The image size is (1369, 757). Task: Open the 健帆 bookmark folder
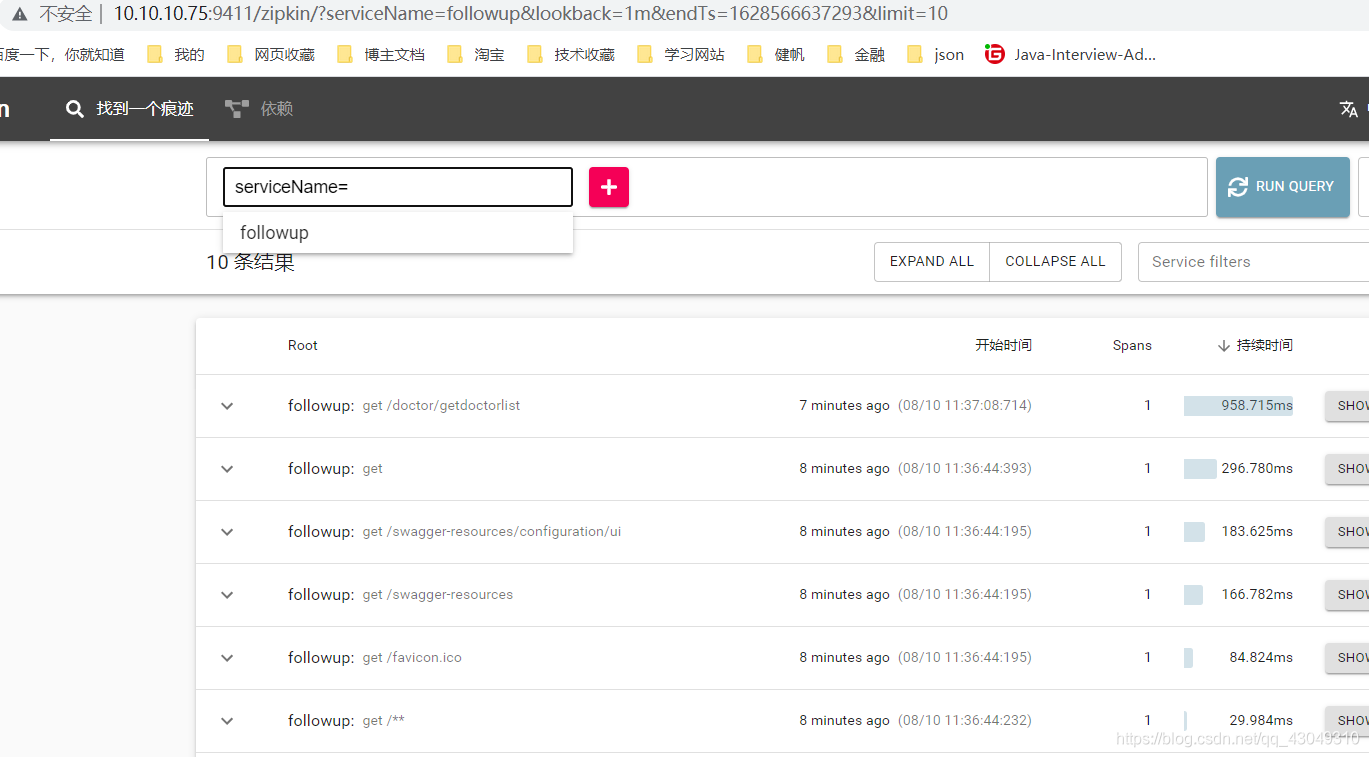click(x=776, y=54)
